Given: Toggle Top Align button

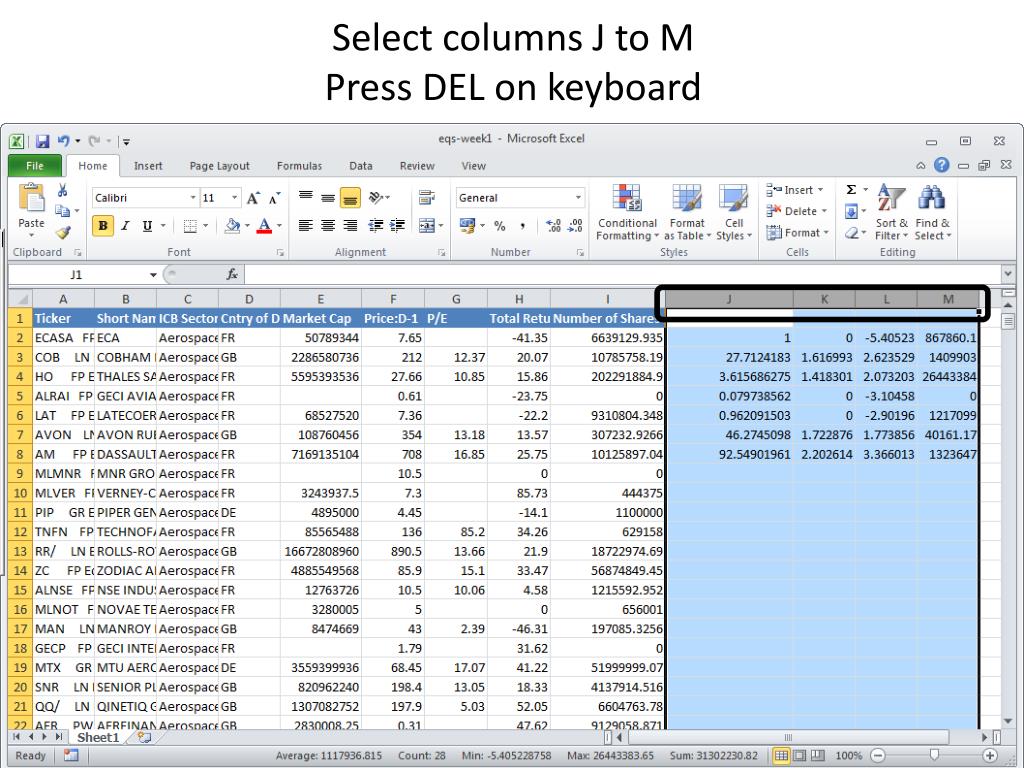Looking at the screenshot, I should pyautogui.click(x=306, y=197).
